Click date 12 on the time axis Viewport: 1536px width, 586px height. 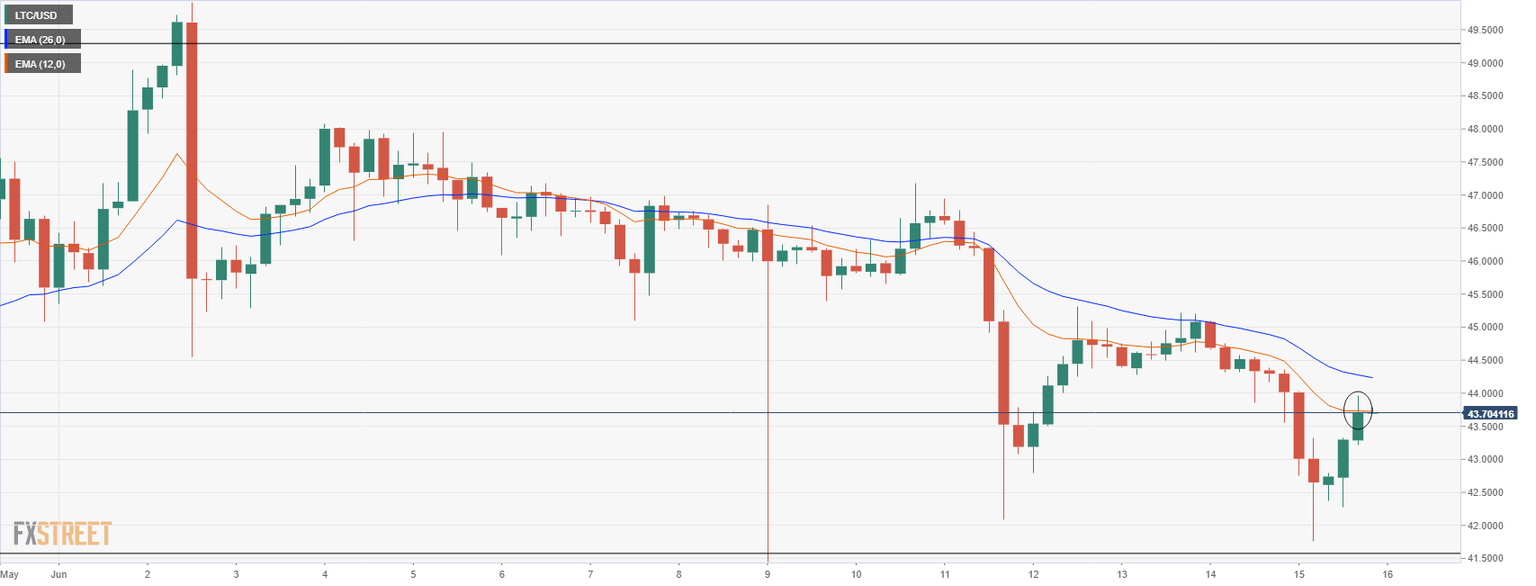1033,575
